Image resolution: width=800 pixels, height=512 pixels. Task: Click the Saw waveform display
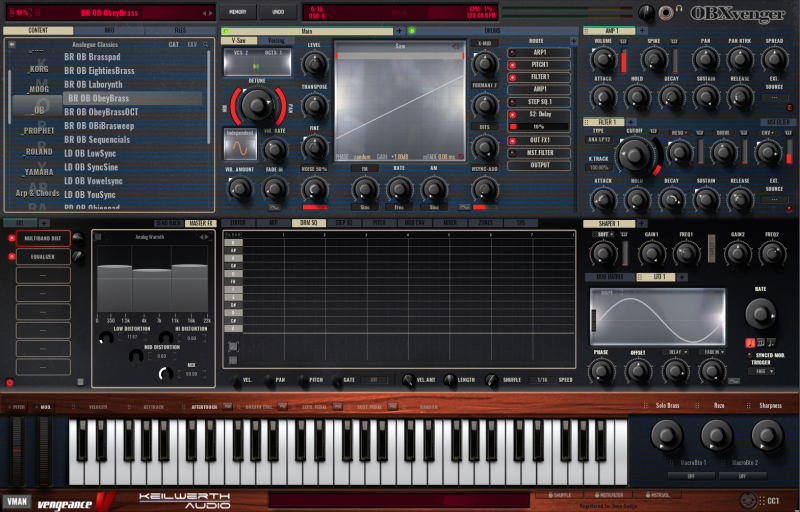[x=400, y=101]
